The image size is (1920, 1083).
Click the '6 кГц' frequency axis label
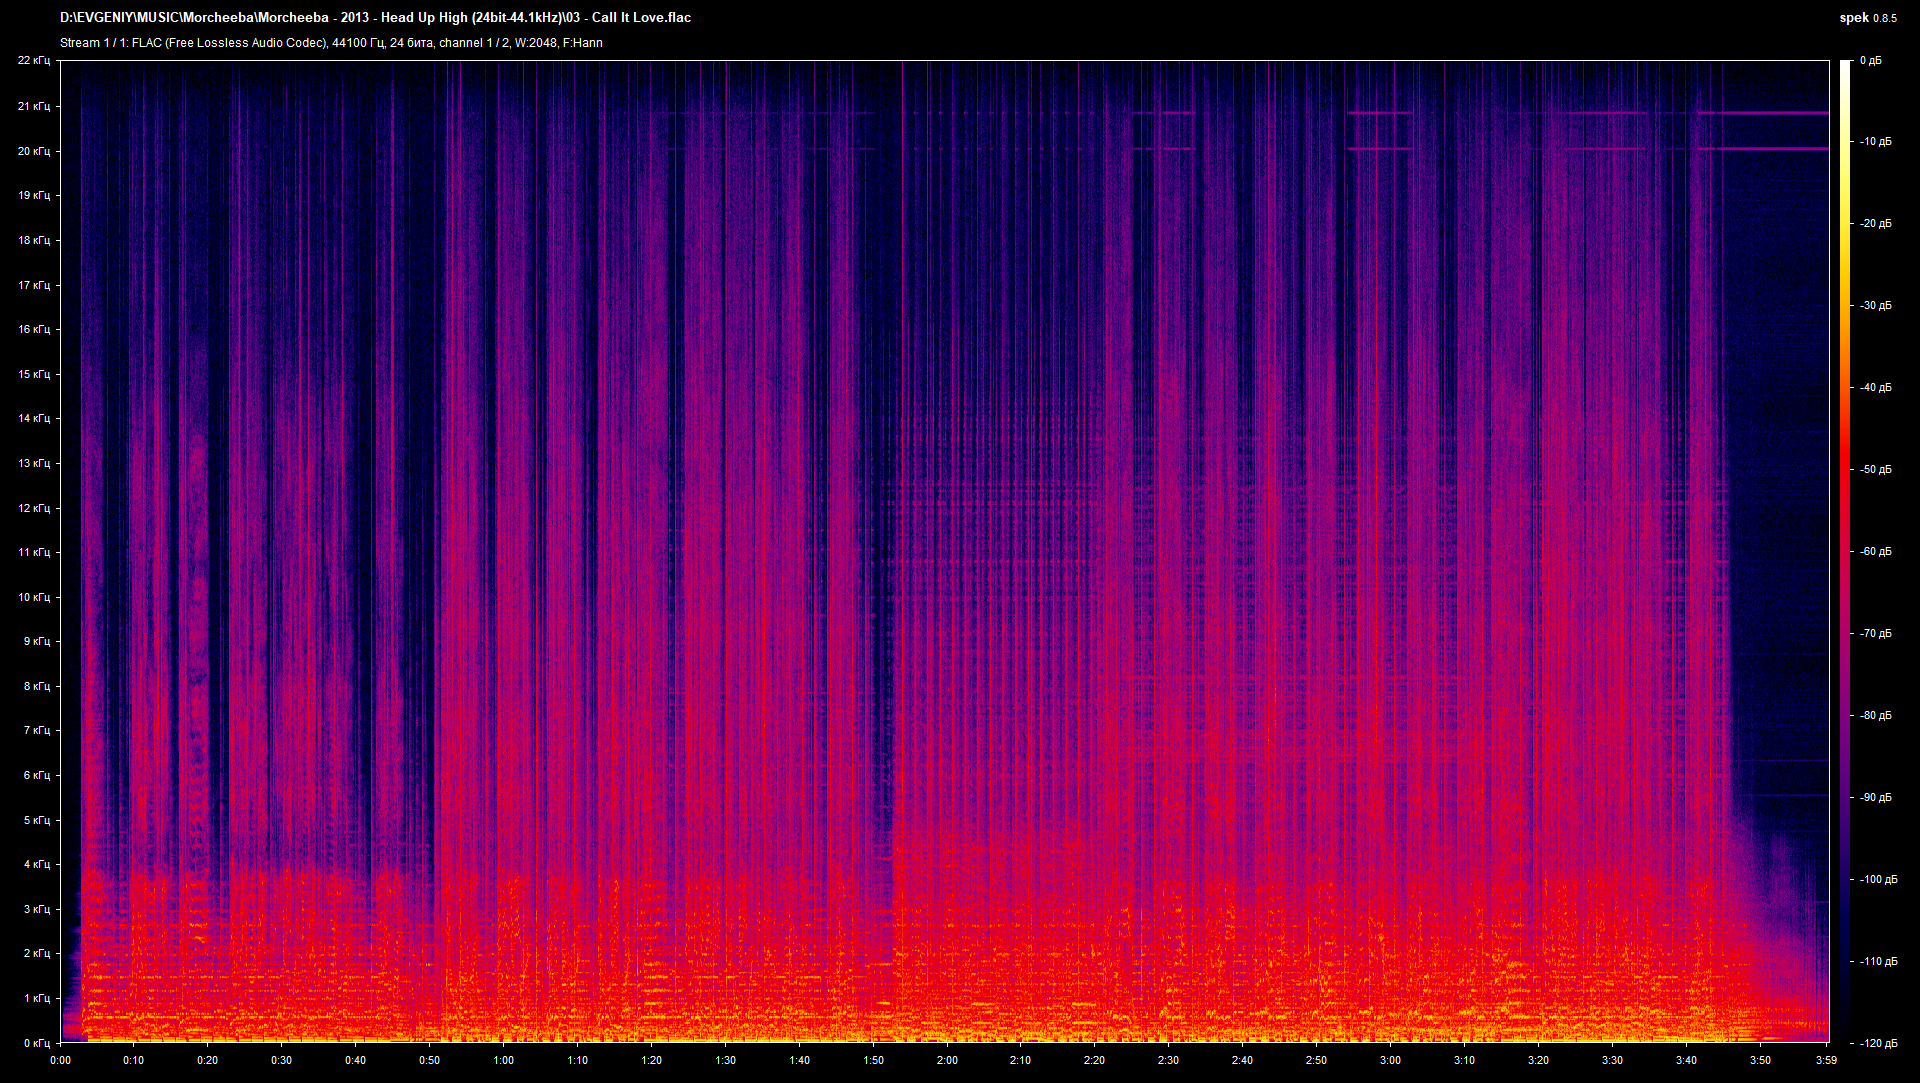tap(37, 775)
